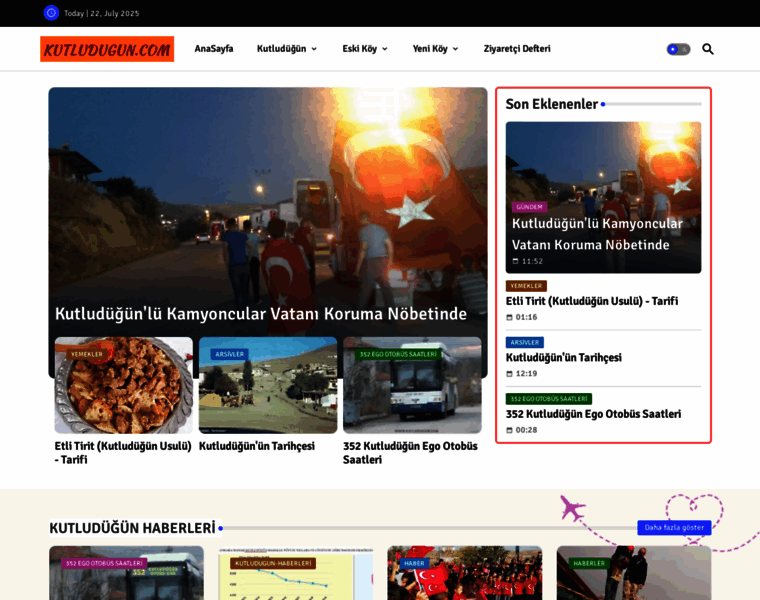Click the ARŞİVLER tag in Son Eklenenler
760x600 pixels.
pos(525,342)
